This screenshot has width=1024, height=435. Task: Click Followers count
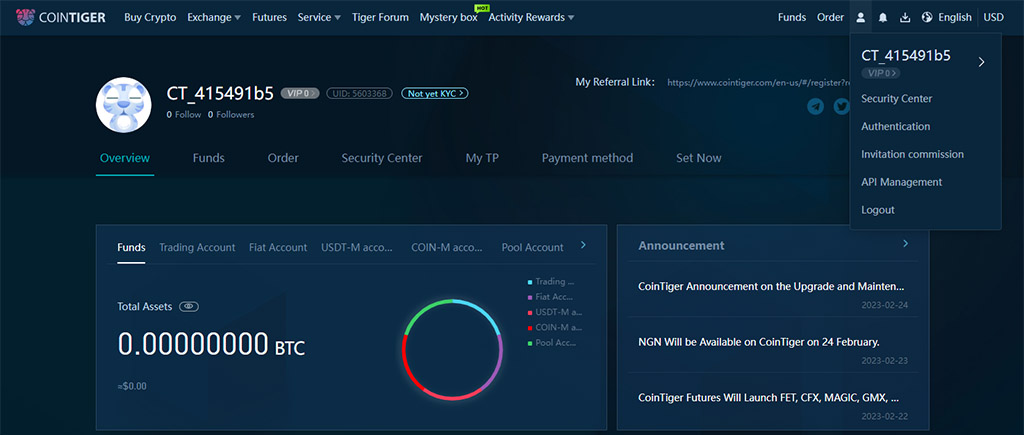(231, 115)
